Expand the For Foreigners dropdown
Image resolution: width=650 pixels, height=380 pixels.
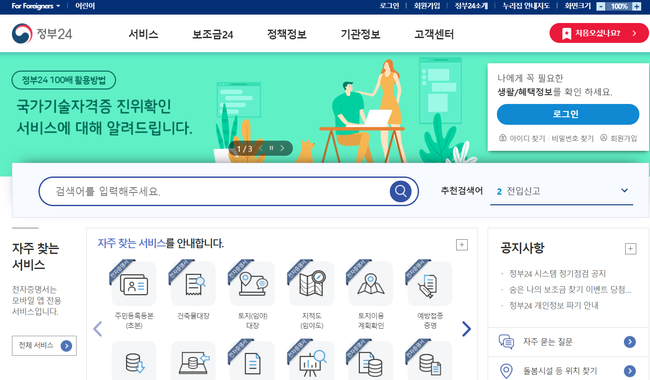pyautogui.click(x=36, y=6)
